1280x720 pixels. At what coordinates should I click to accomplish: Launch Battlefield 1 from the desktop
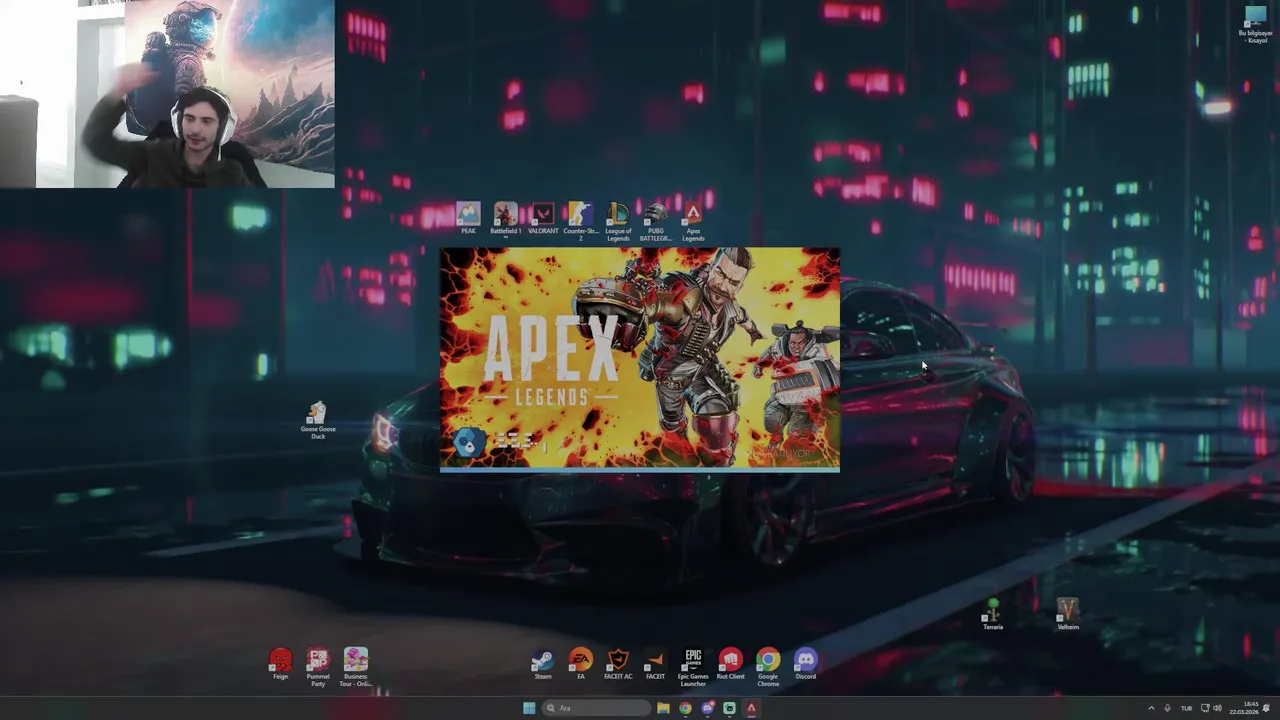pos(505,219)
